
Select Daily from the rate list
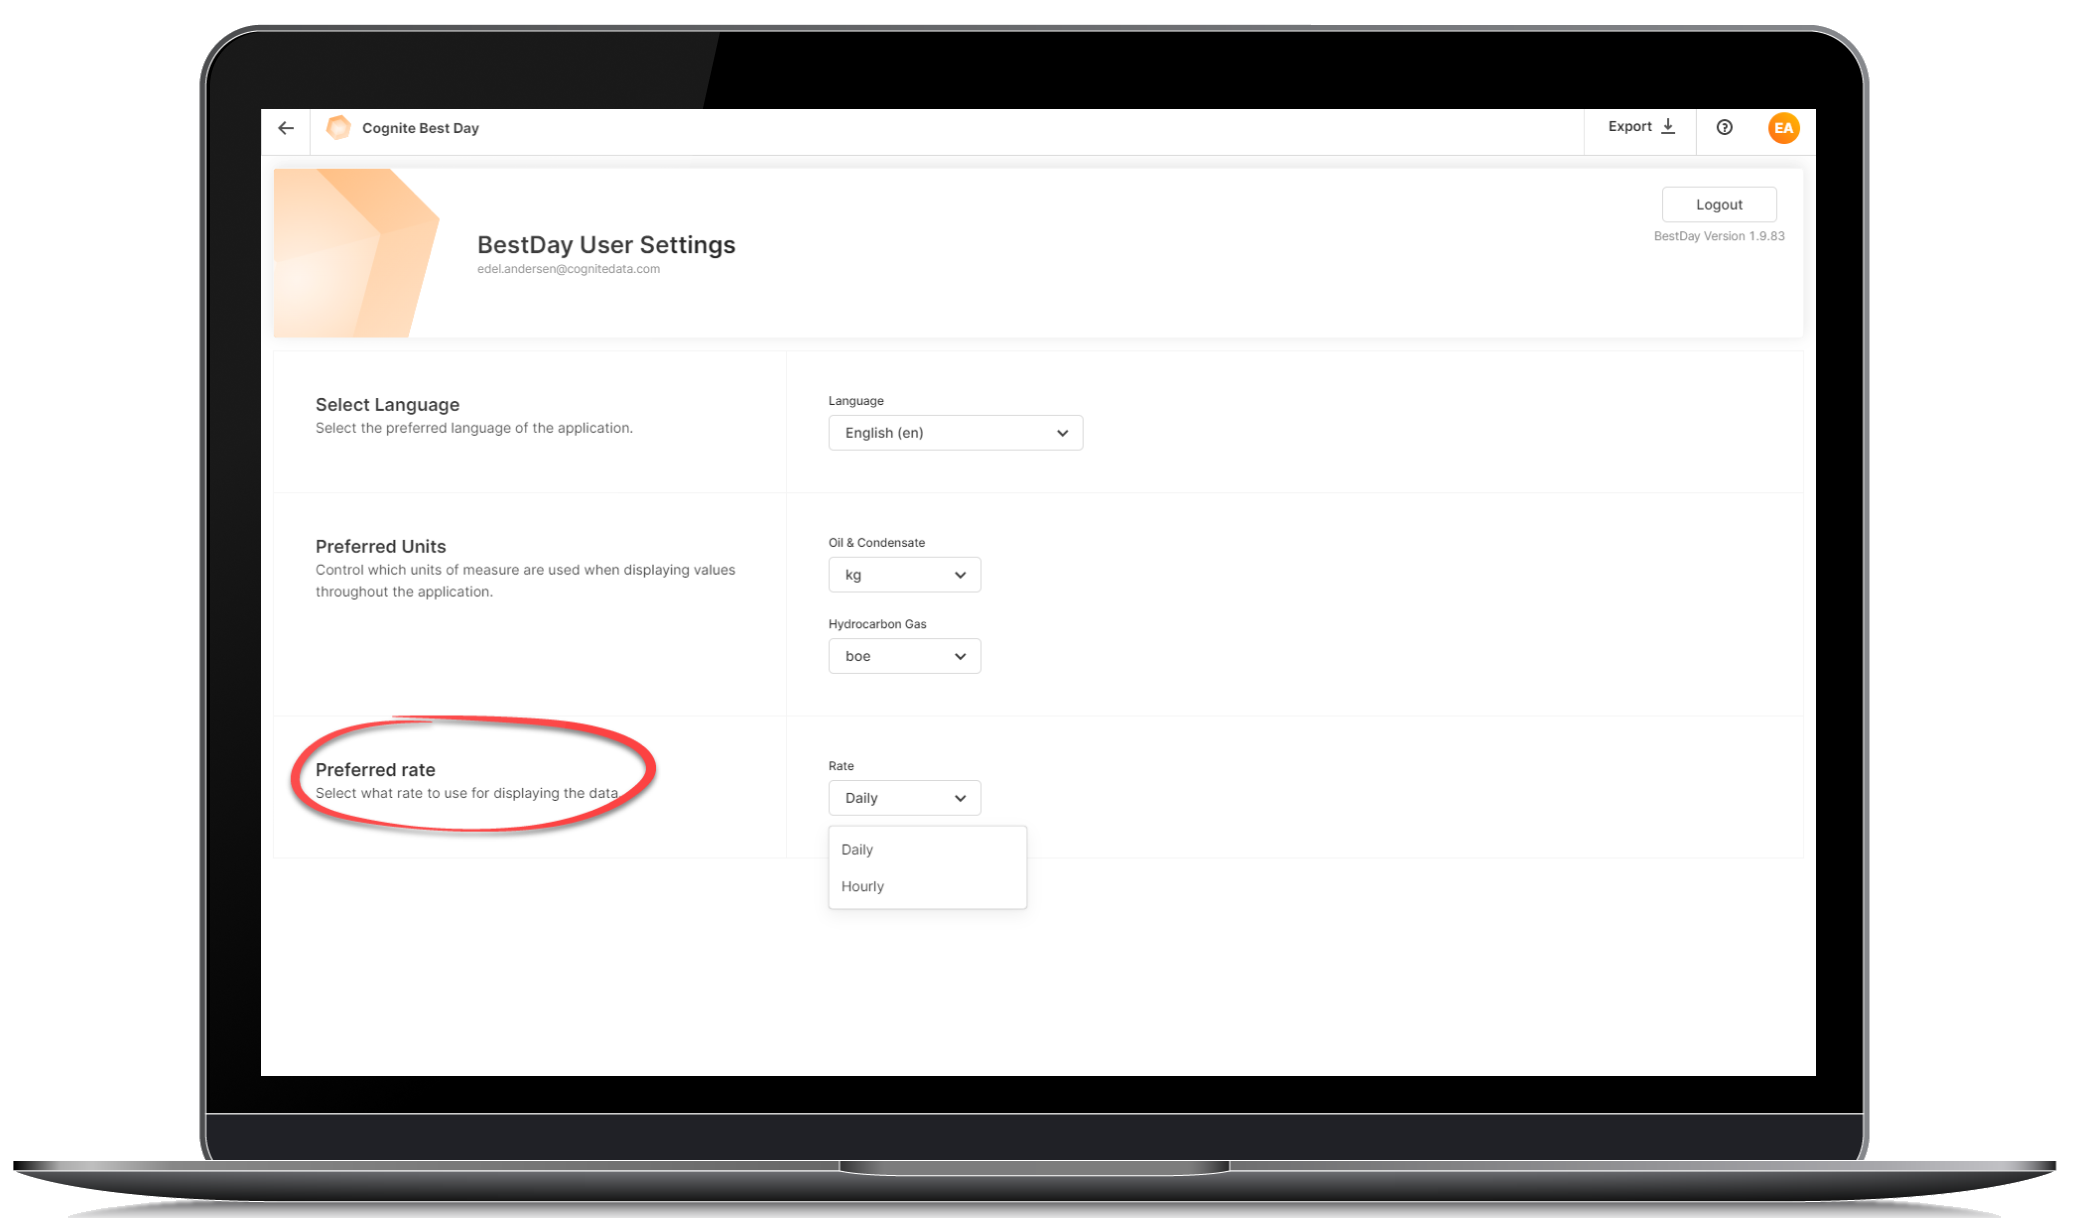click(x=927, y=849)
